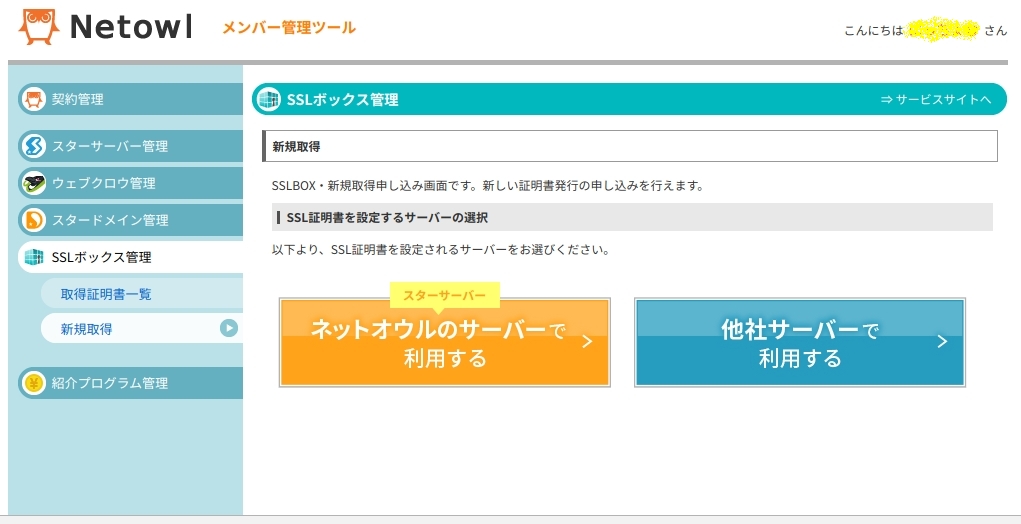Open 紹介プログラム管理 menu
The image size is (1021, 524).
tap(130, 383)
